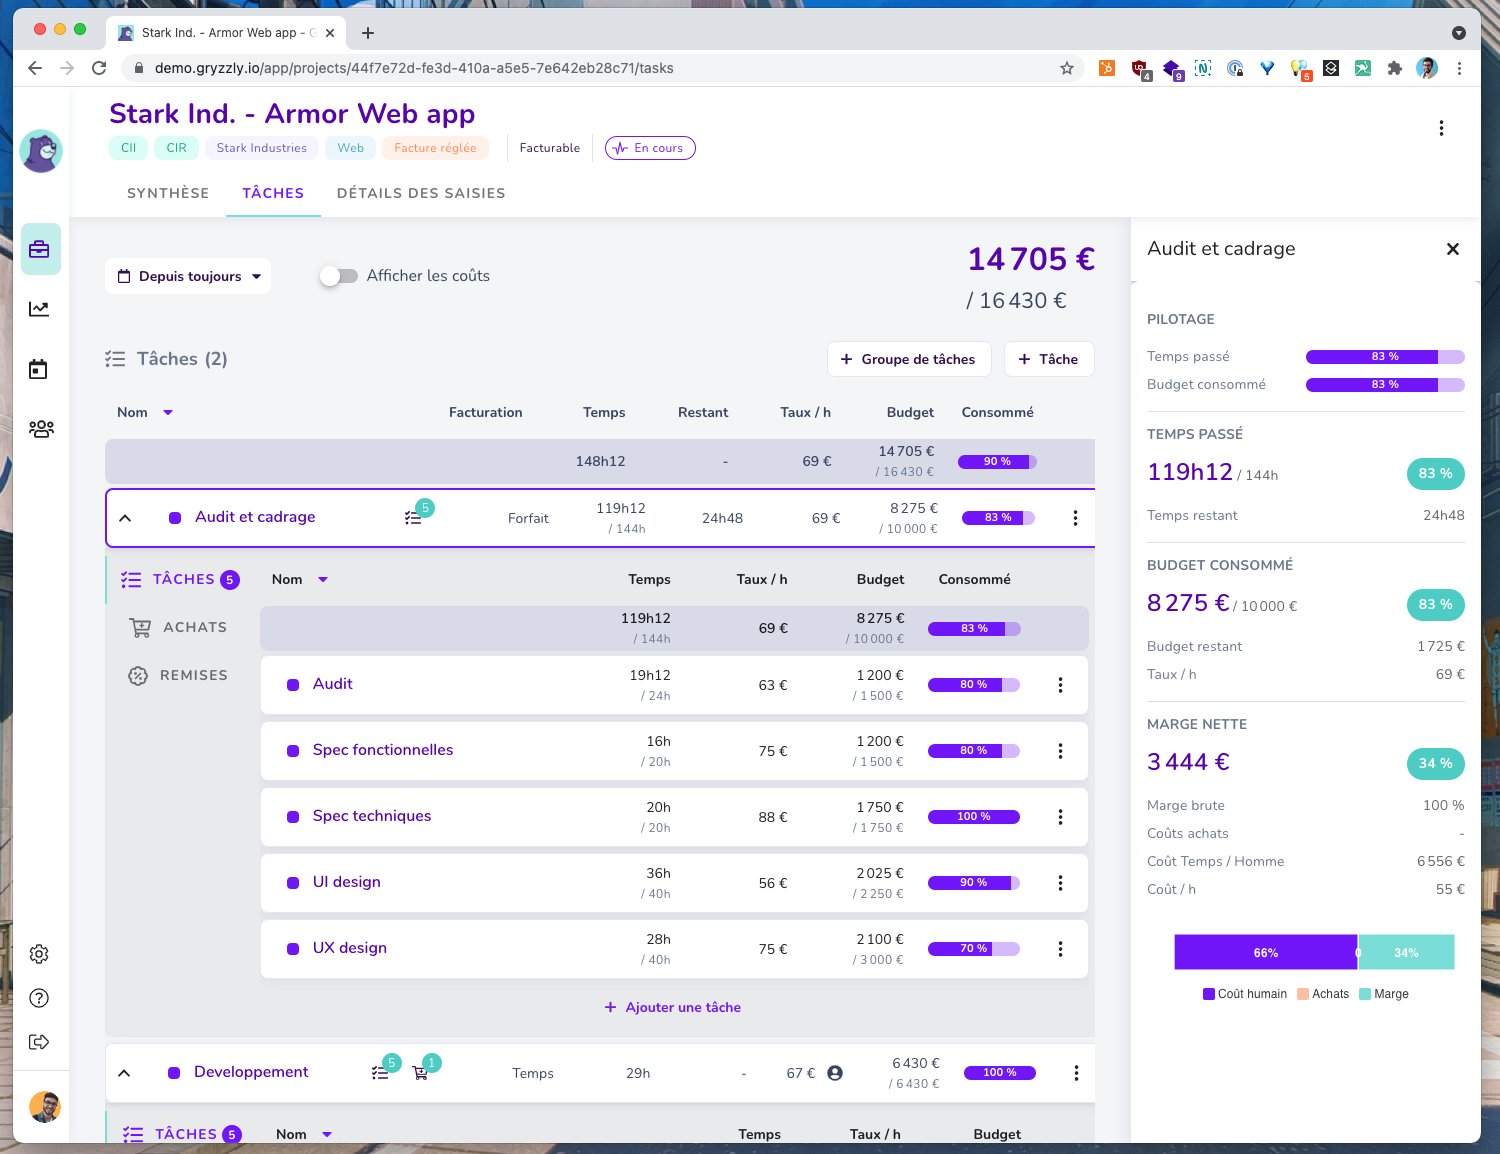Close the Audit et cadrage side panel
Screen dimensions: 1500x1154
coord(1453,249)
